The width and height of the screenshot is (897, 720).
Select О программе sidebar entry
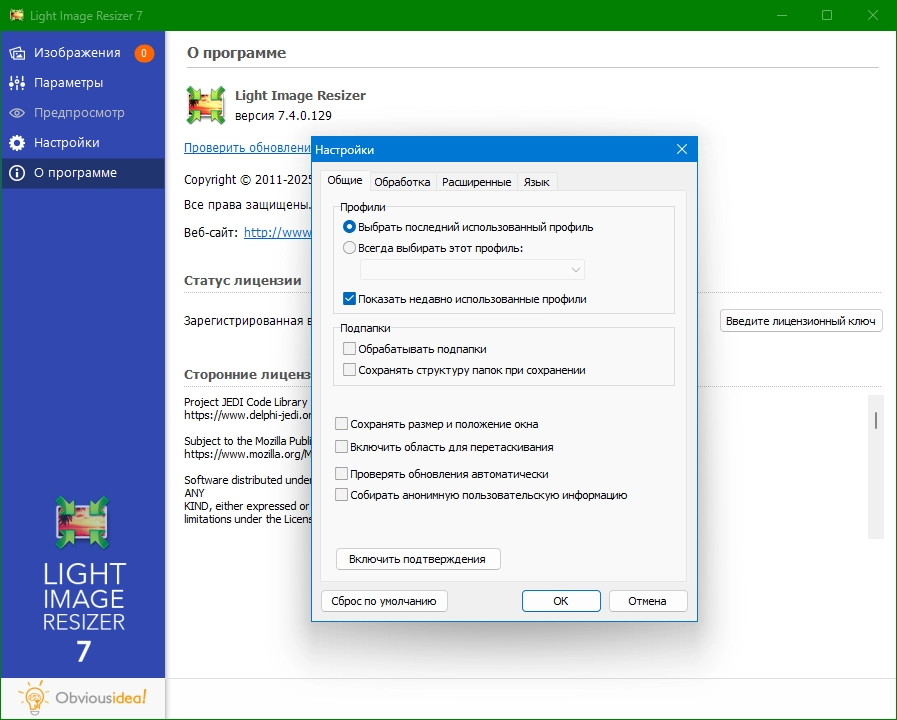tap(82, 173)
